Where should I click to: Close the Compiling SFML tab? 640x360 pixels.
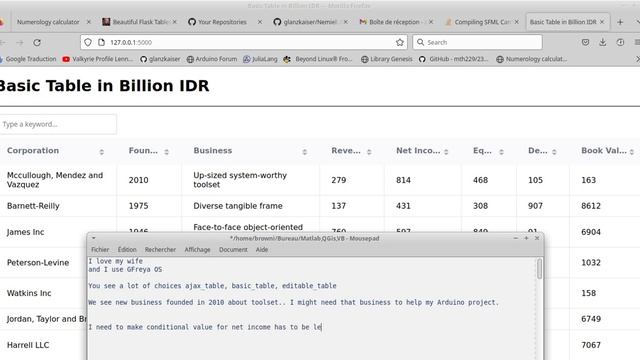[x=516, y=22]
